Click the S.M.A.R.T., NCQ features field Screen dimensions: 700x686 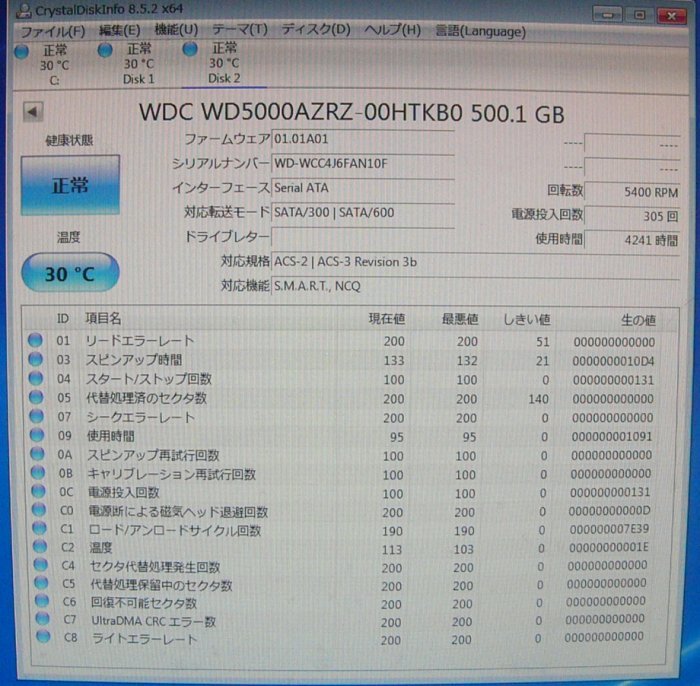[475, 286]
